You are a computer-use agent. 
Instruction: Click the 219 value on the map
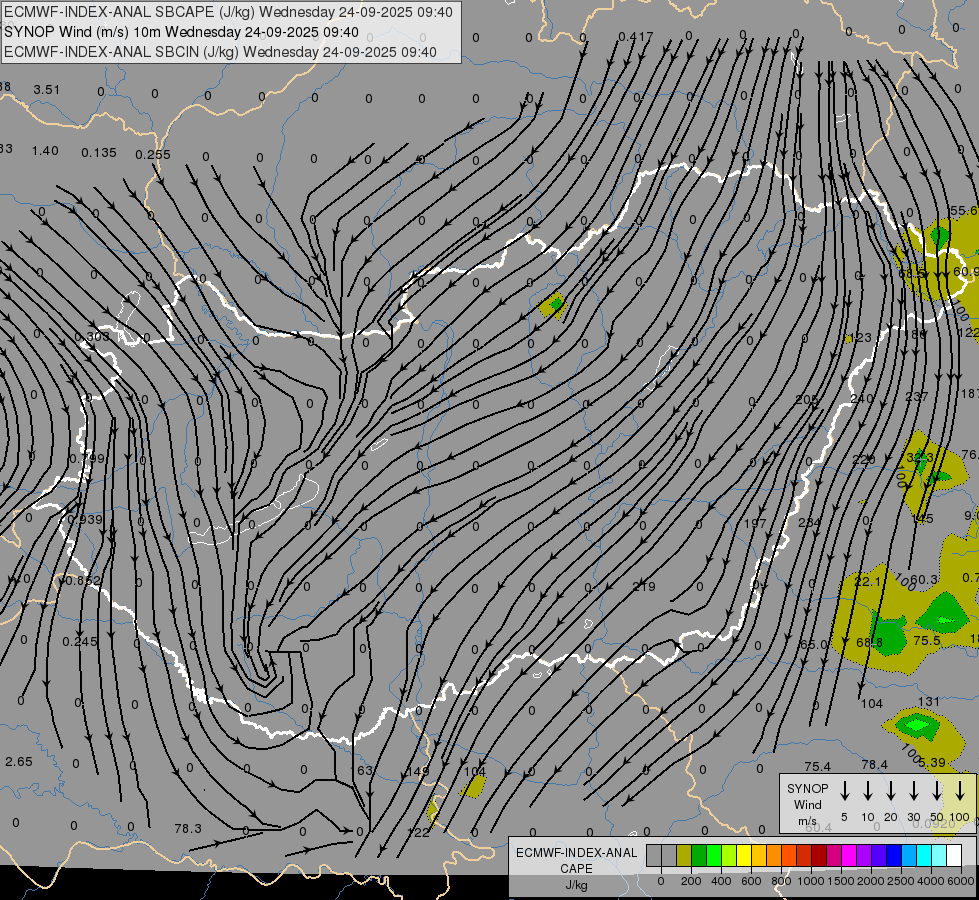click(644, 586)
